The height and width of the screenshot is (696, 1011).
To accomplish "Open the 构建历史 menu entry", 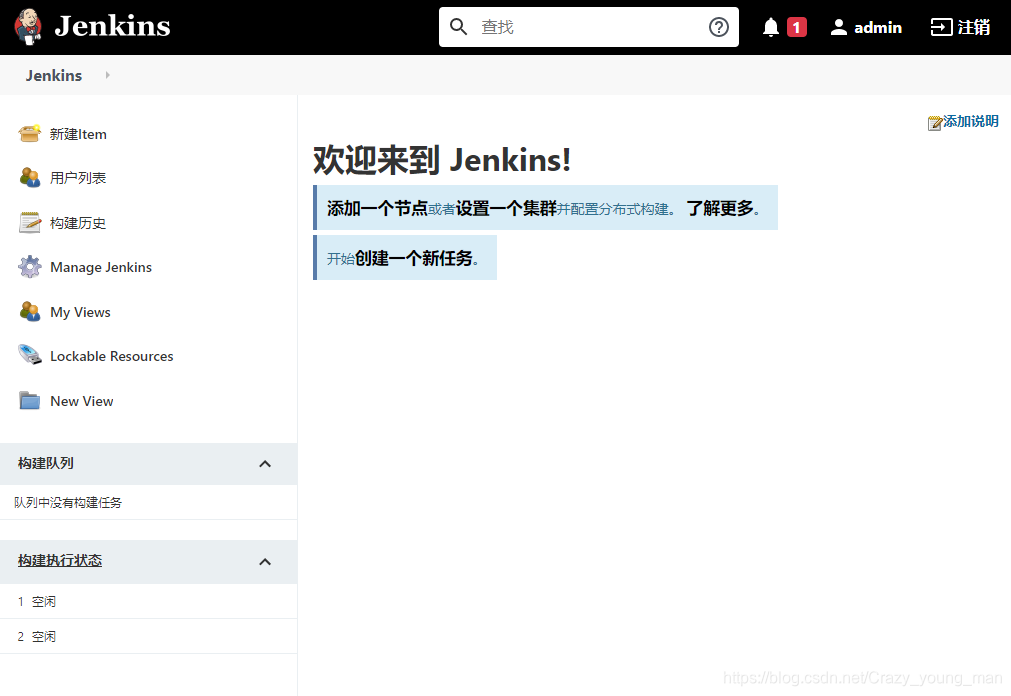I will pos(78,223).
